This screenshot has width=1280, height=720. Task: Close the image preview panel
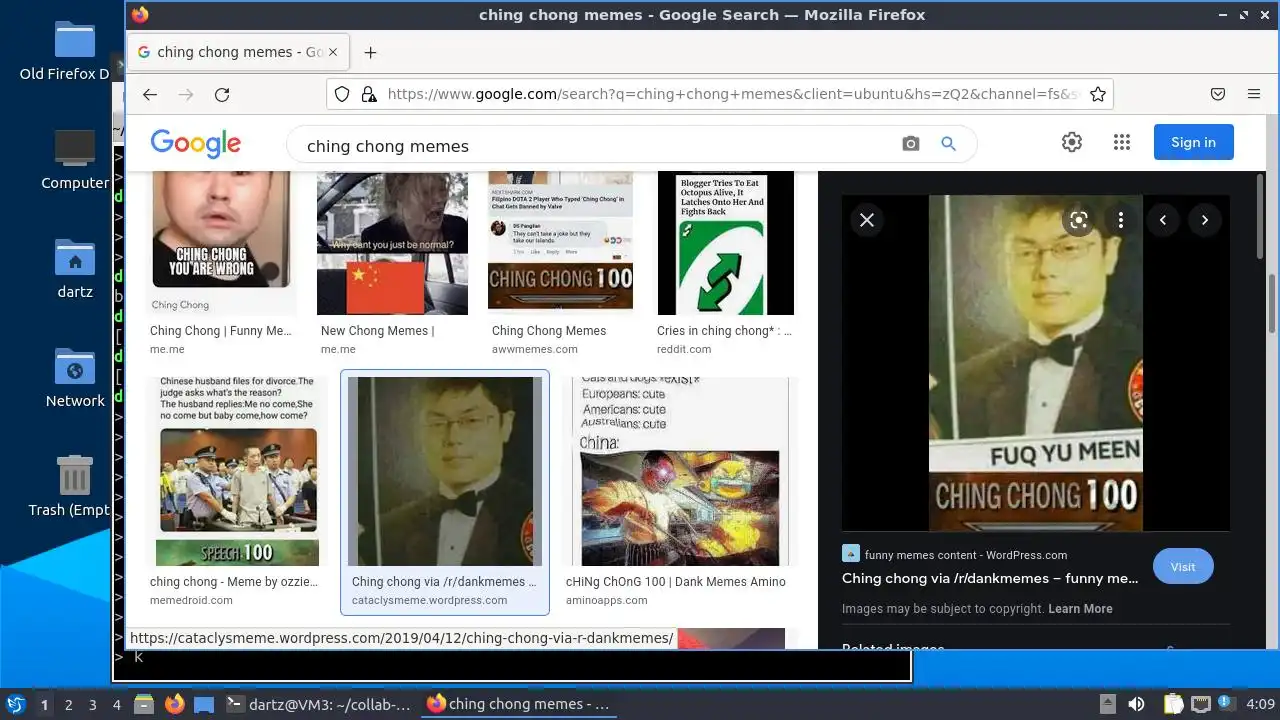867,220
